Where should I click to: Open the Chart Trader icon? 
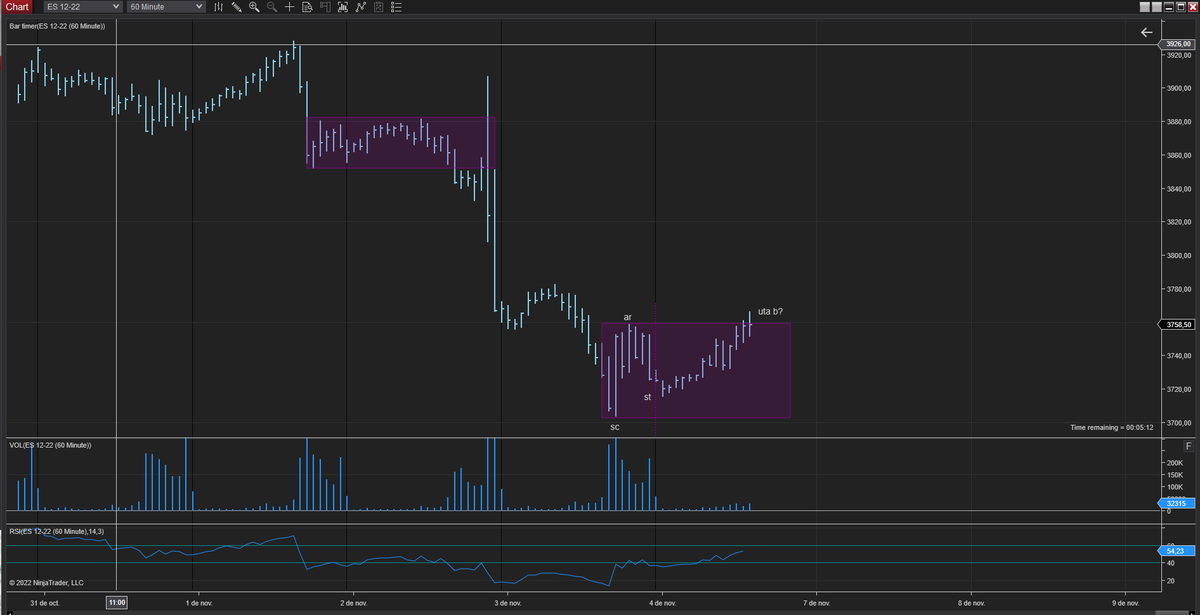click(325, 7)
